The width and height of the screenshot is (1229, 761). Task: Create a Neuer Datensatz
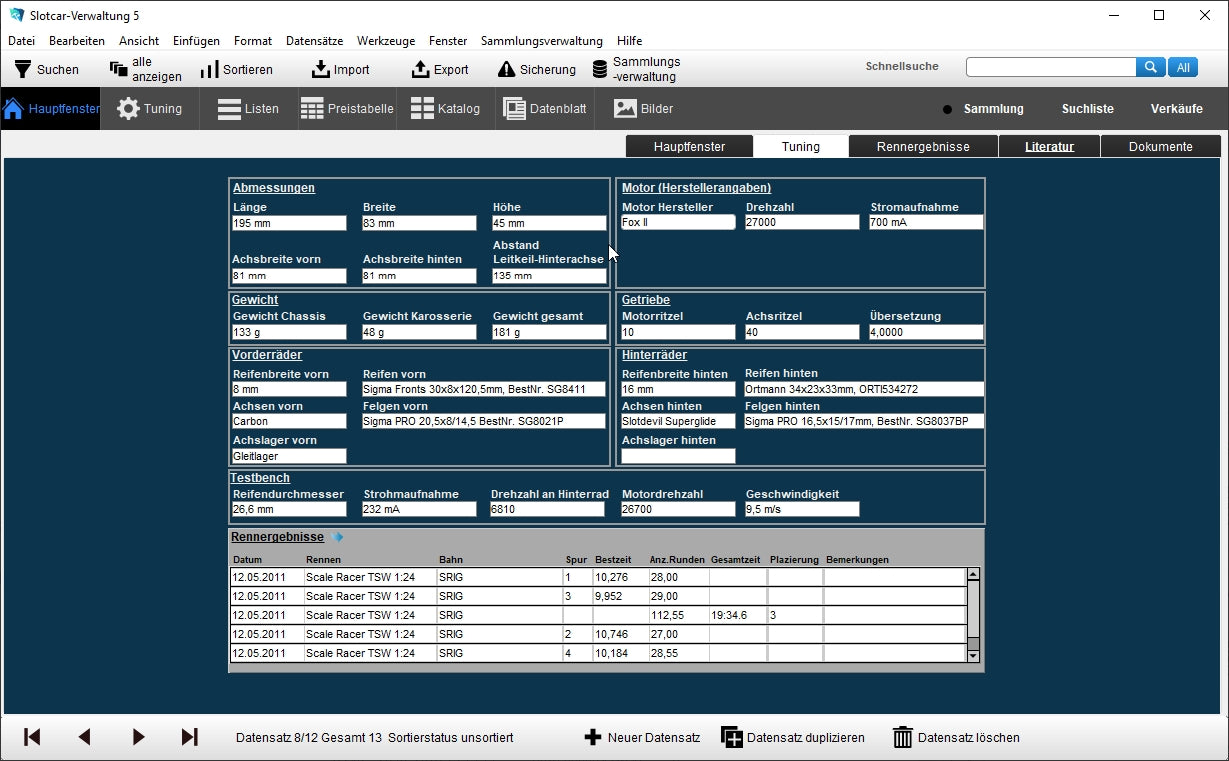[x=593, y=737]
